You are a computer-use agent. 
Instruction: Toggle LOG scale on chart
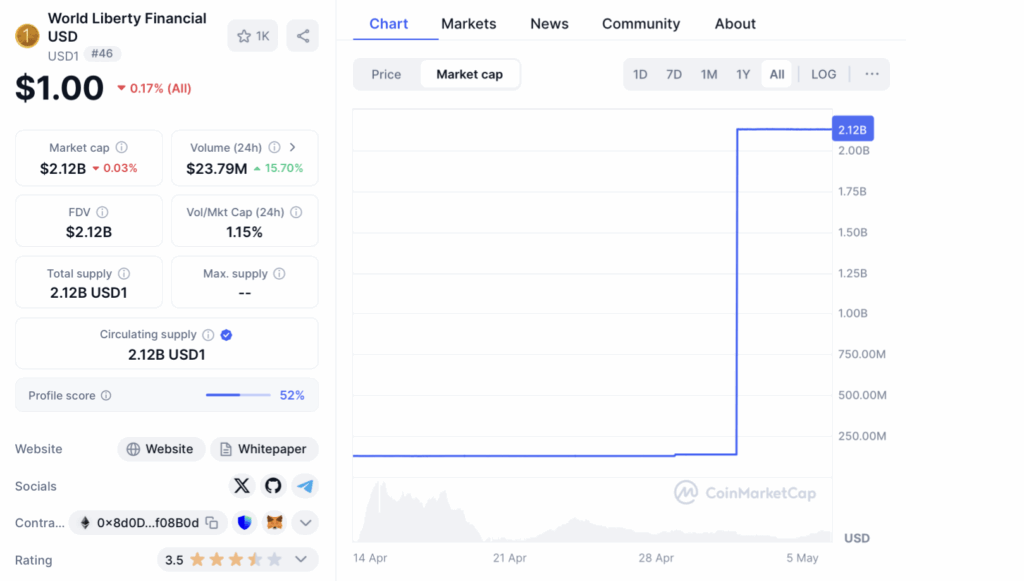tap(824, 74)
